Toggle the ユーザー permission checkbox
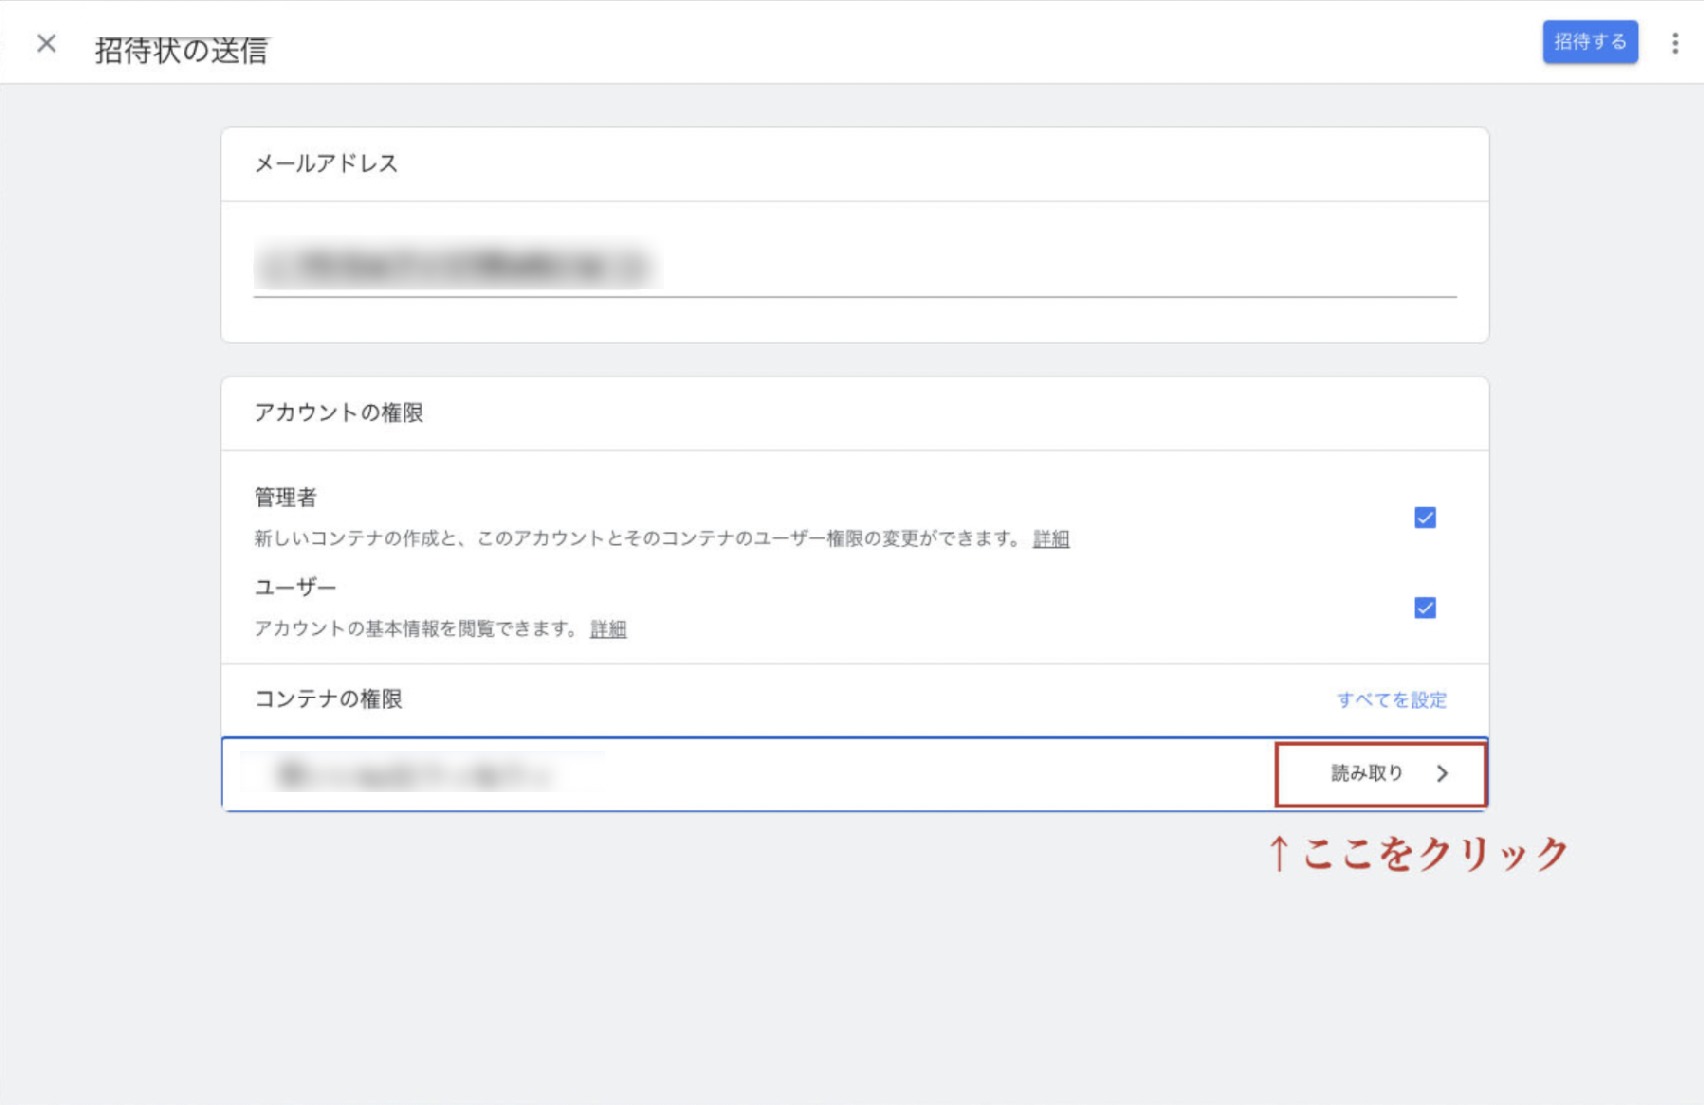Screen dimensions: 1704x1105 click(x=1424, y=608)
